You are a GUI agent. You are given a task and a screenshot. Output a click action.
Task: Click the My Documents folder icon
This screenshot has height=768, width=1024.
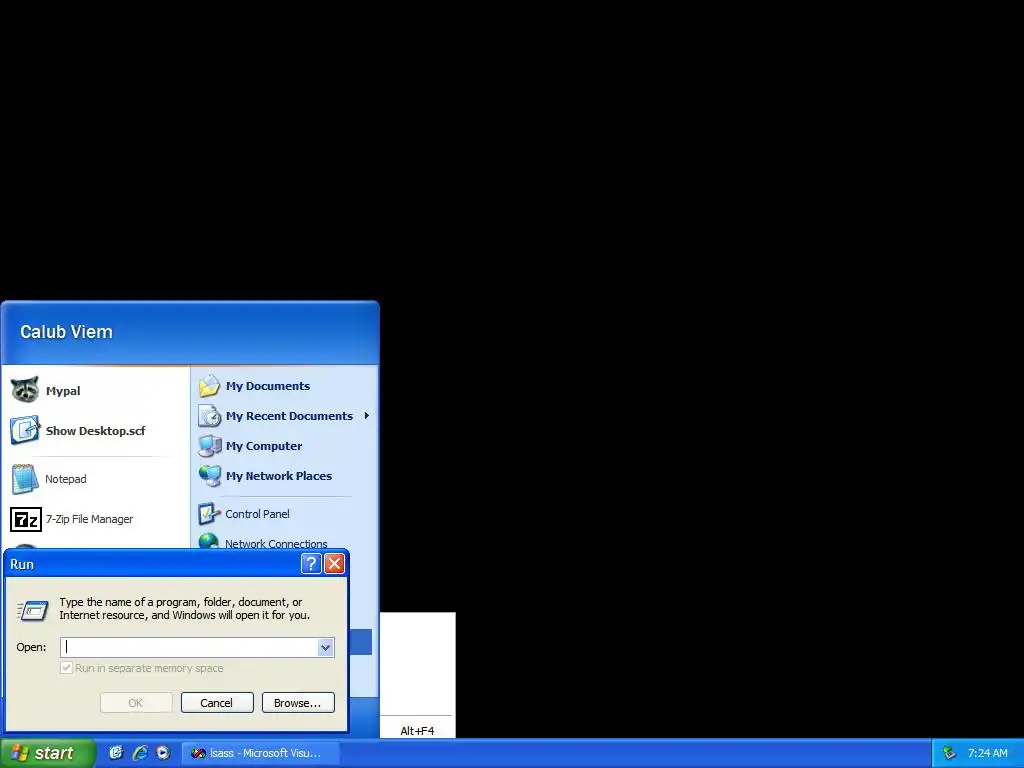209,386
